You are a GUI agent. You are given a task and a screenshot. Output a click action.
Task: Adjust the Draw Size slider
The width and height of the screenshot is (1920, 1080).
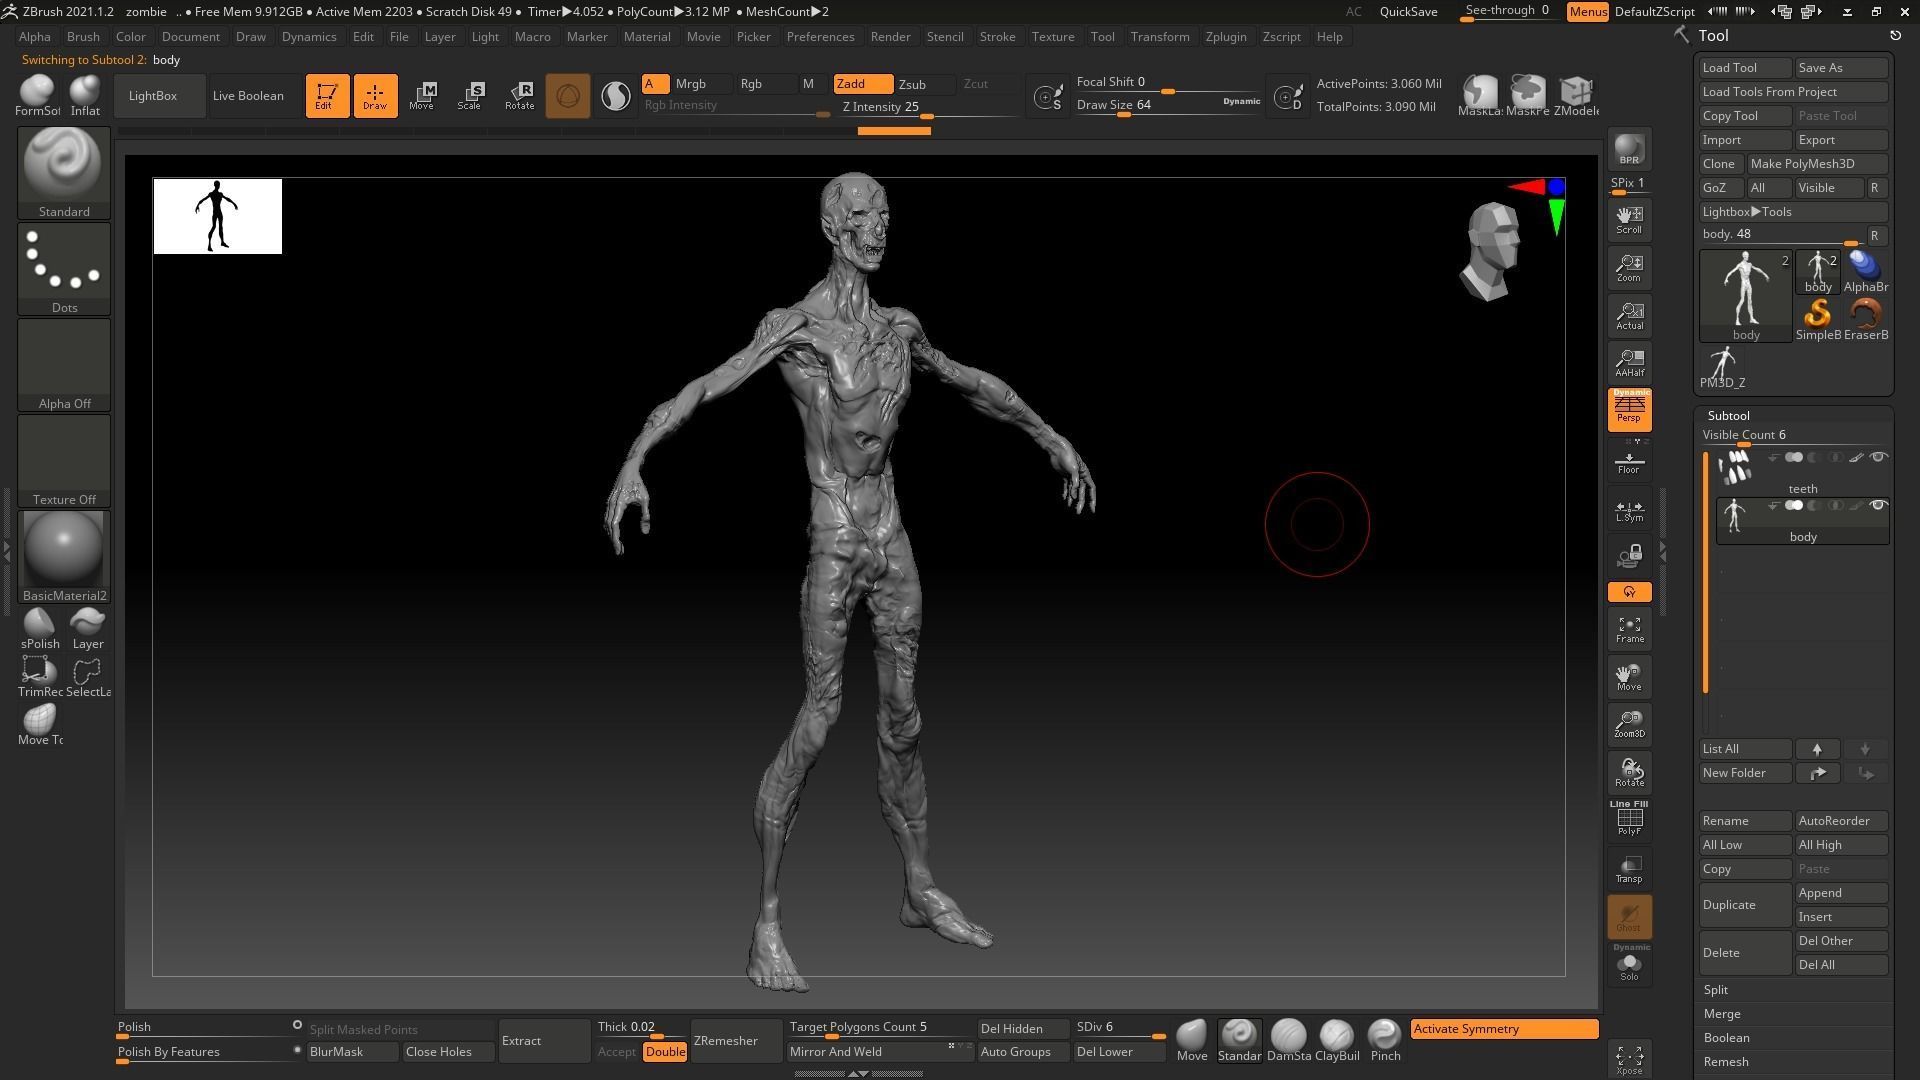1168,106
